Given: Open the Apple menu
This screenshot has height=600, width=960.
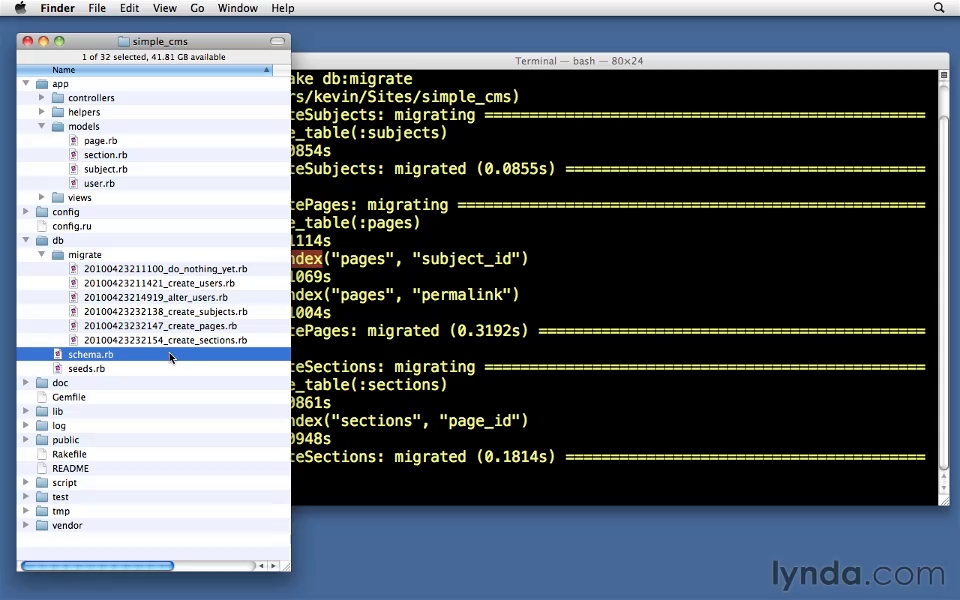Looking at the screenshot, I should [20, 8].
